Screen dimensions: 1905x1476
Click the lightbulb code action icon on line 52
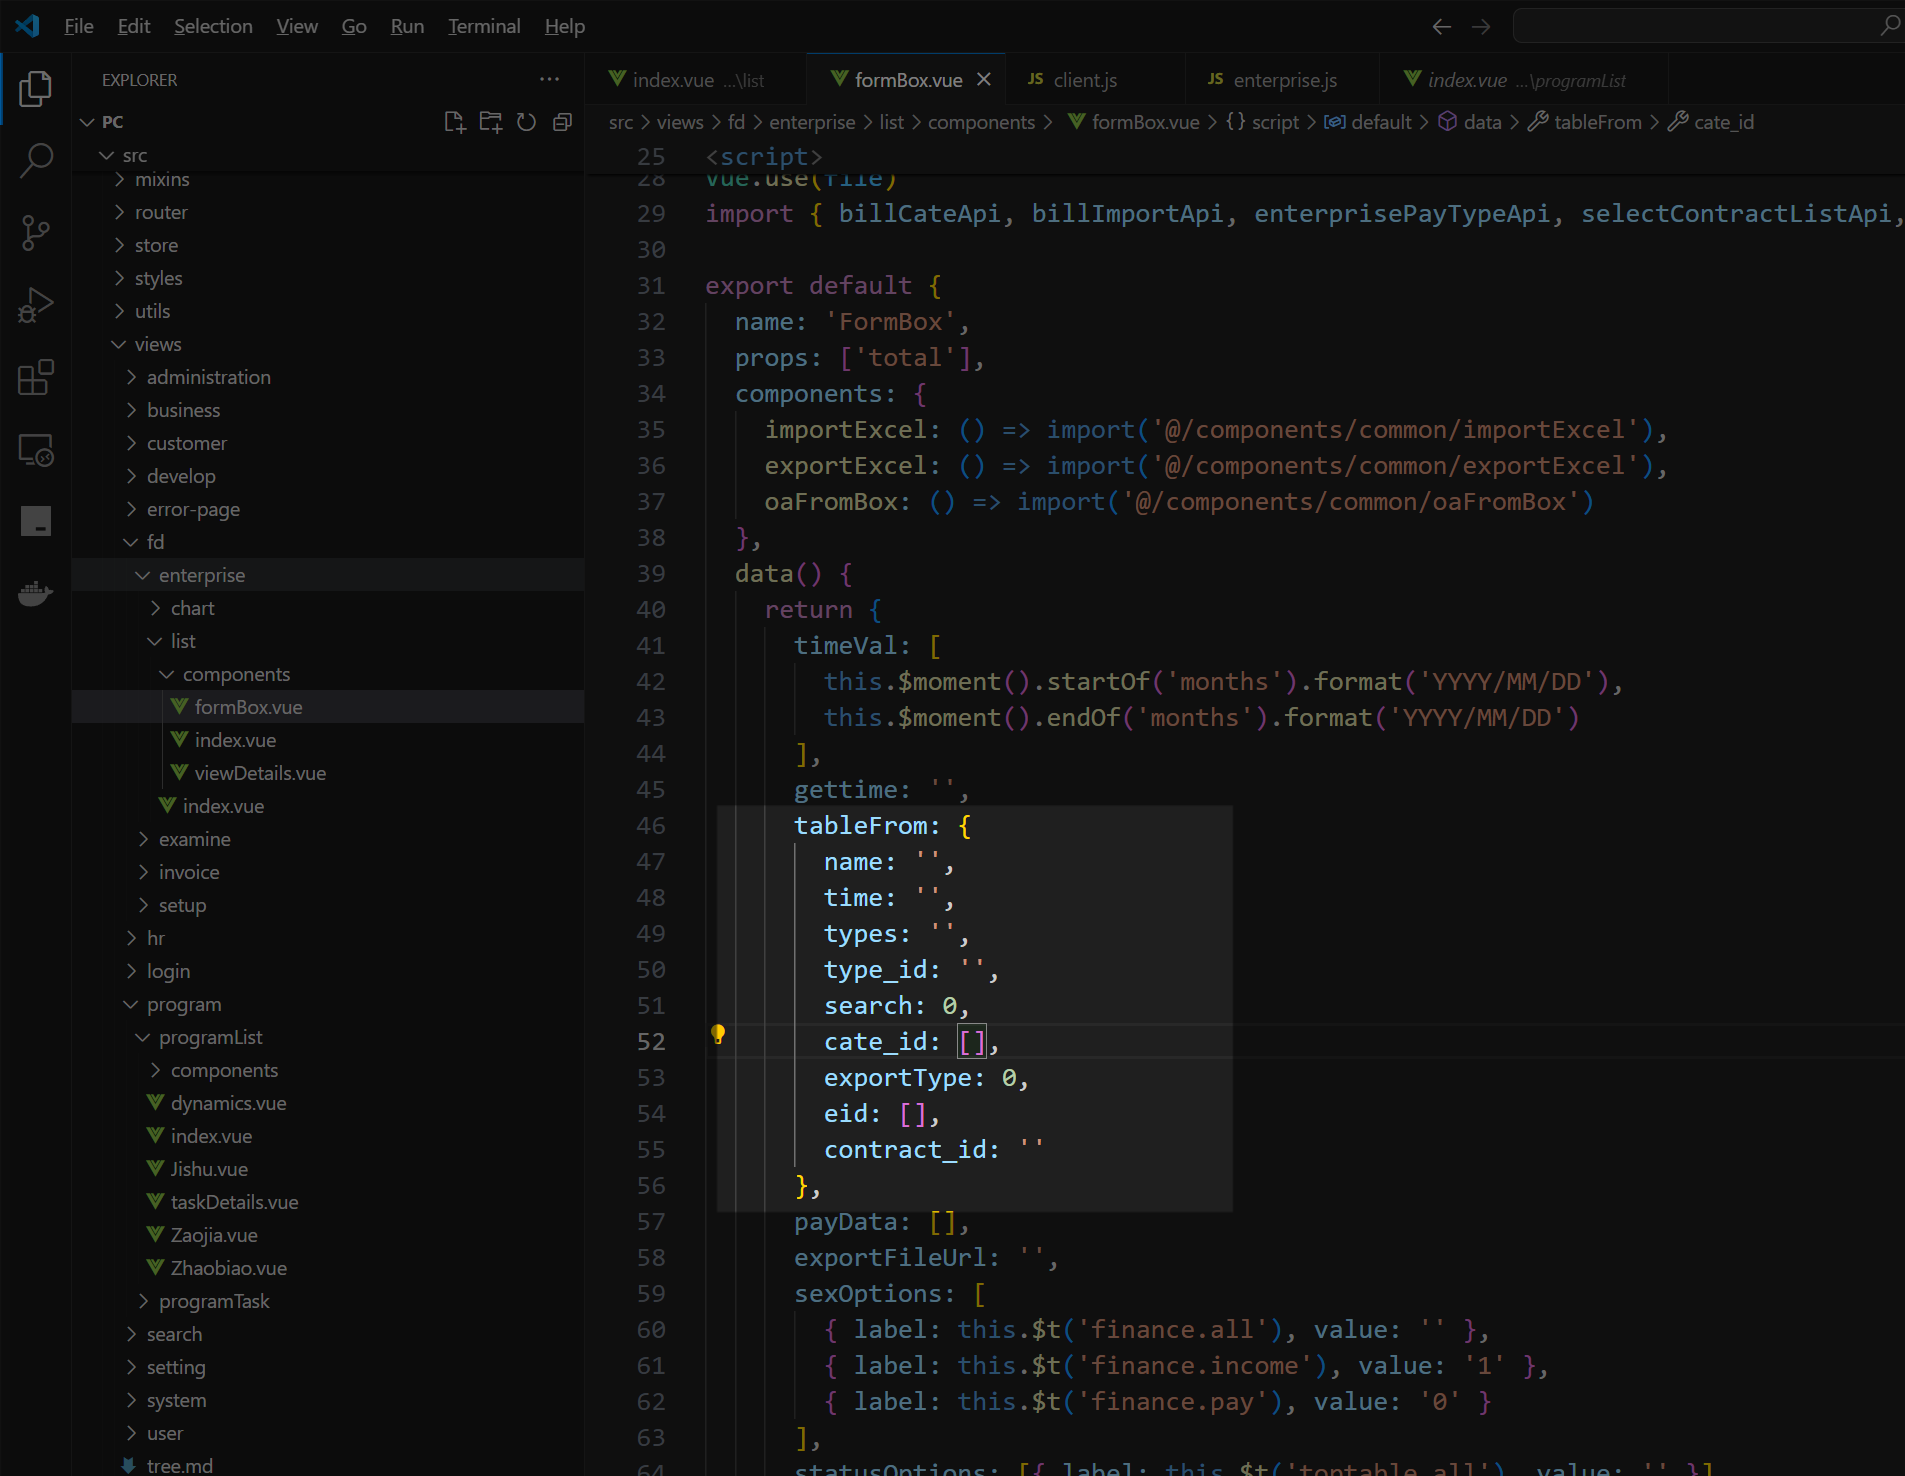pos(718,1034)
